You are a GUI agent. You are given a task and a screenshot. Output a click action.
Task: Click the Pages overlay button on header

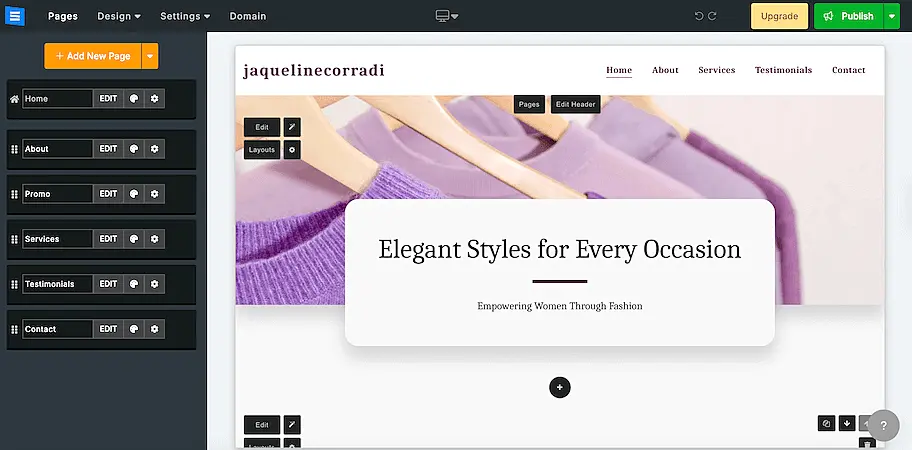529,105
